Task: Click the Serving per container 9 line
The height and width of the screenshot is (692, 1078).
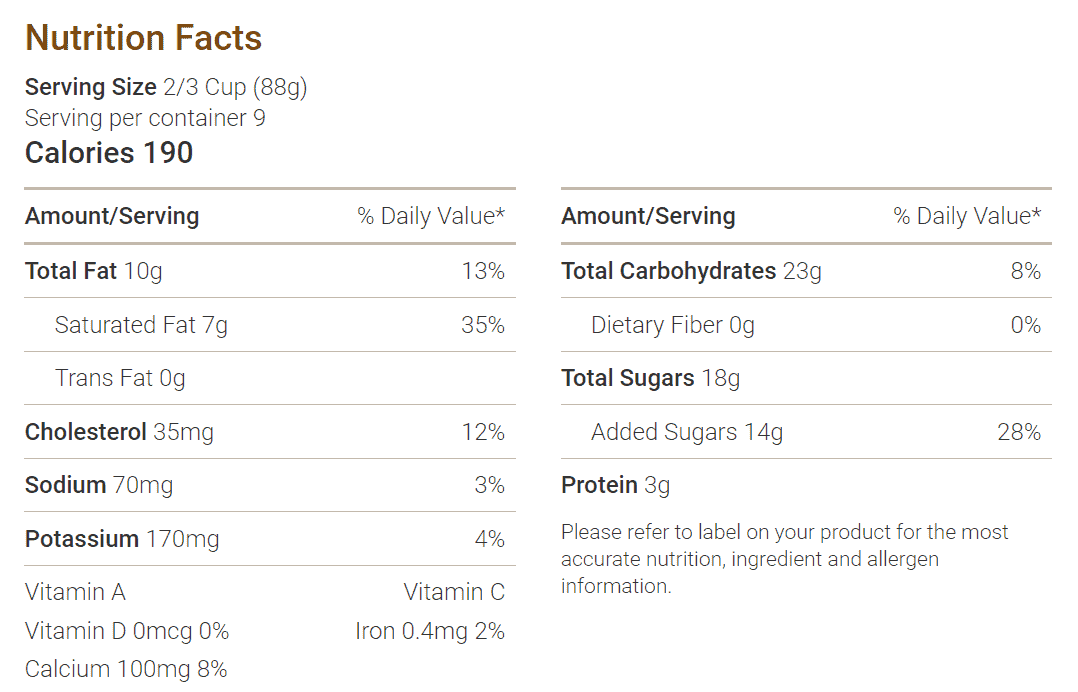Action: [x=145, y=118]
